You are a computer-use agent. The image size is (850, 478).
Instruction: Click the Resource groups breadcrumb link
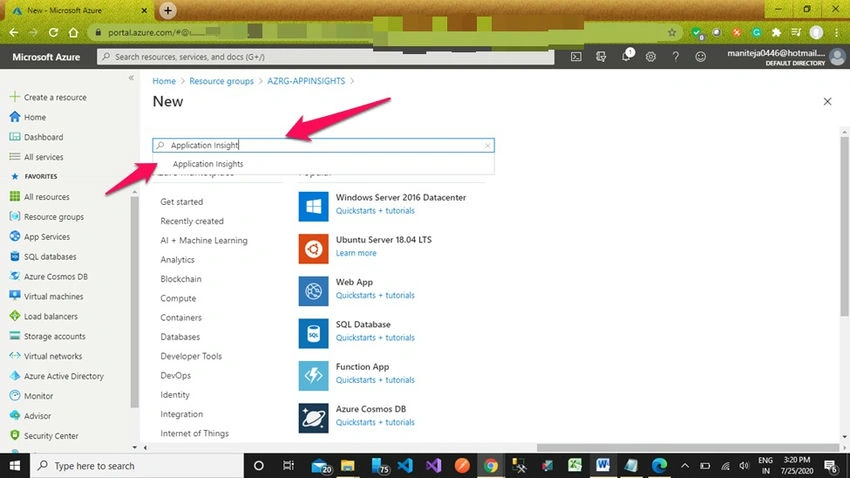pos(221,81)
